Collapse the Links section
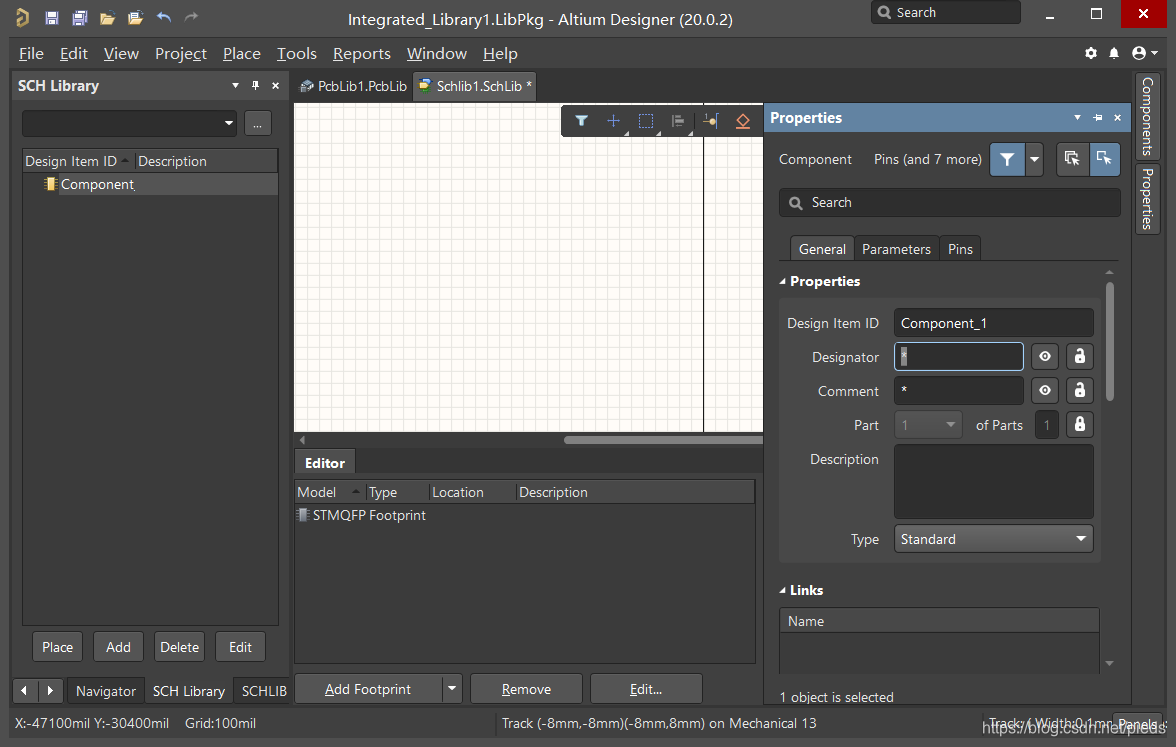The height and width of the screenshot is (747, 1176). tap(783, 590)
